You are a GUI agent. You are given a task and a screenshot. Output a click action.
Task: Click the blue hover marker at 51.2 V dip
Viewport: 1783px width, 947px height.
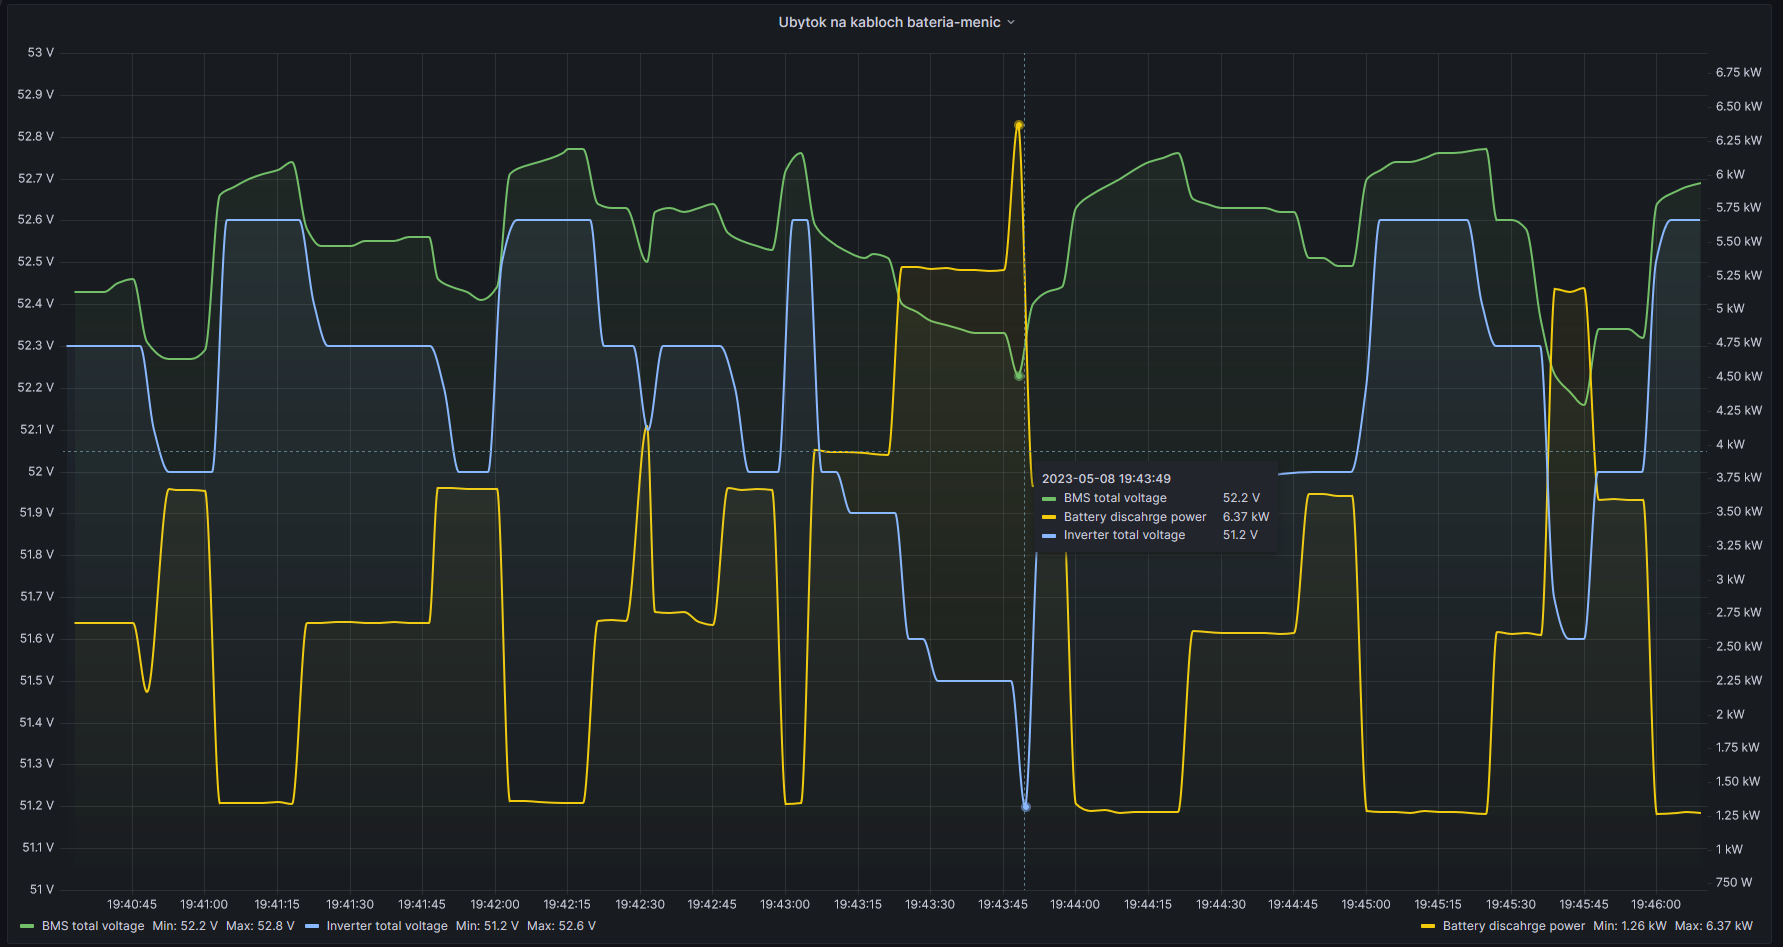tap(1025, 806)
